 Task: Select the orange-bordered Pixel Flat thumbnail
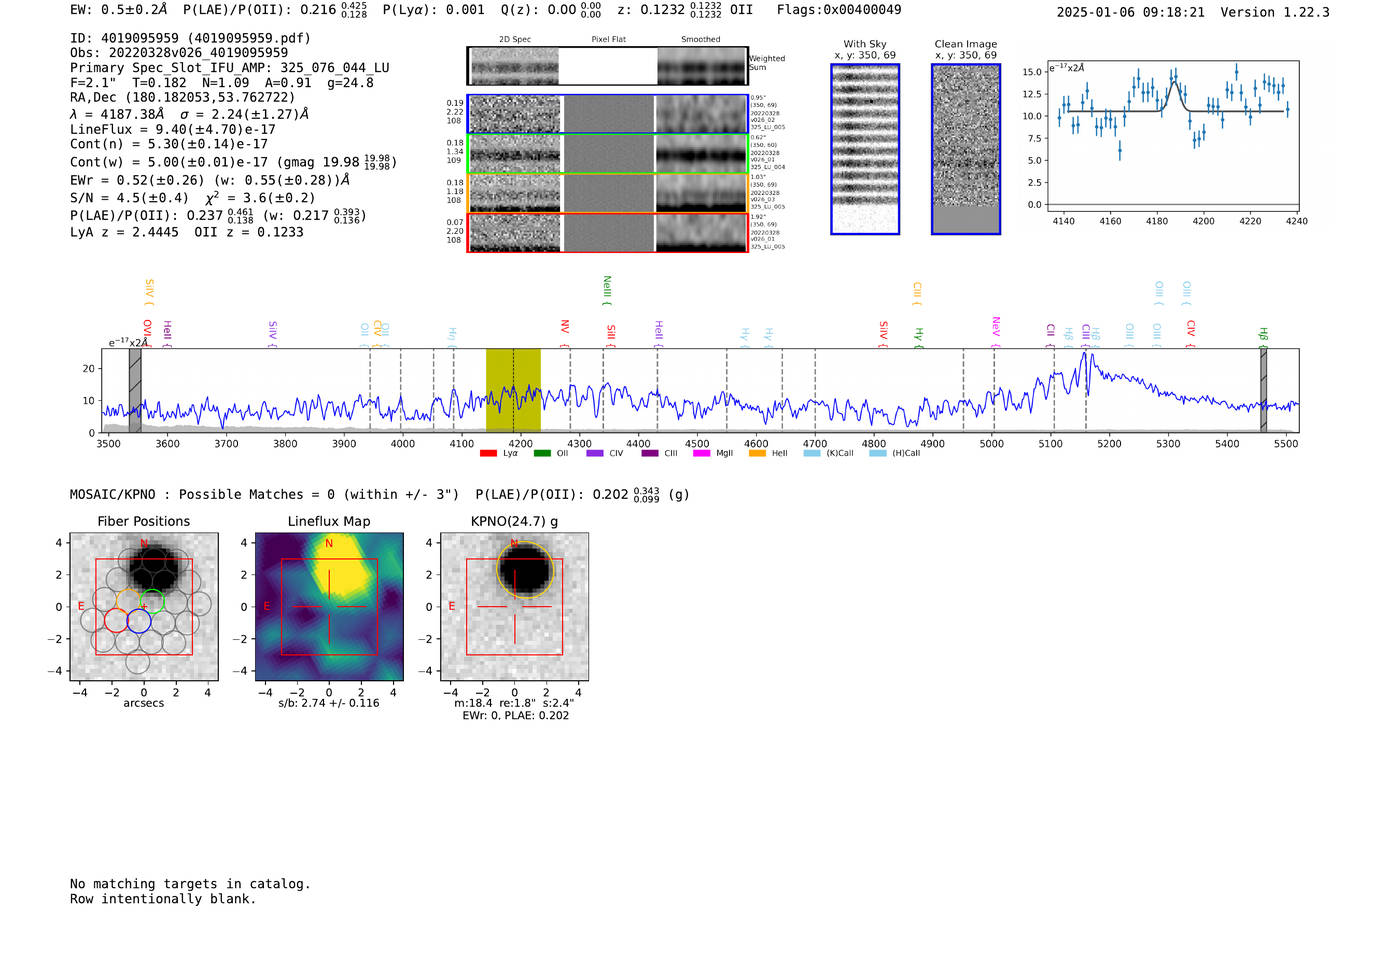(x=608, y=193)
